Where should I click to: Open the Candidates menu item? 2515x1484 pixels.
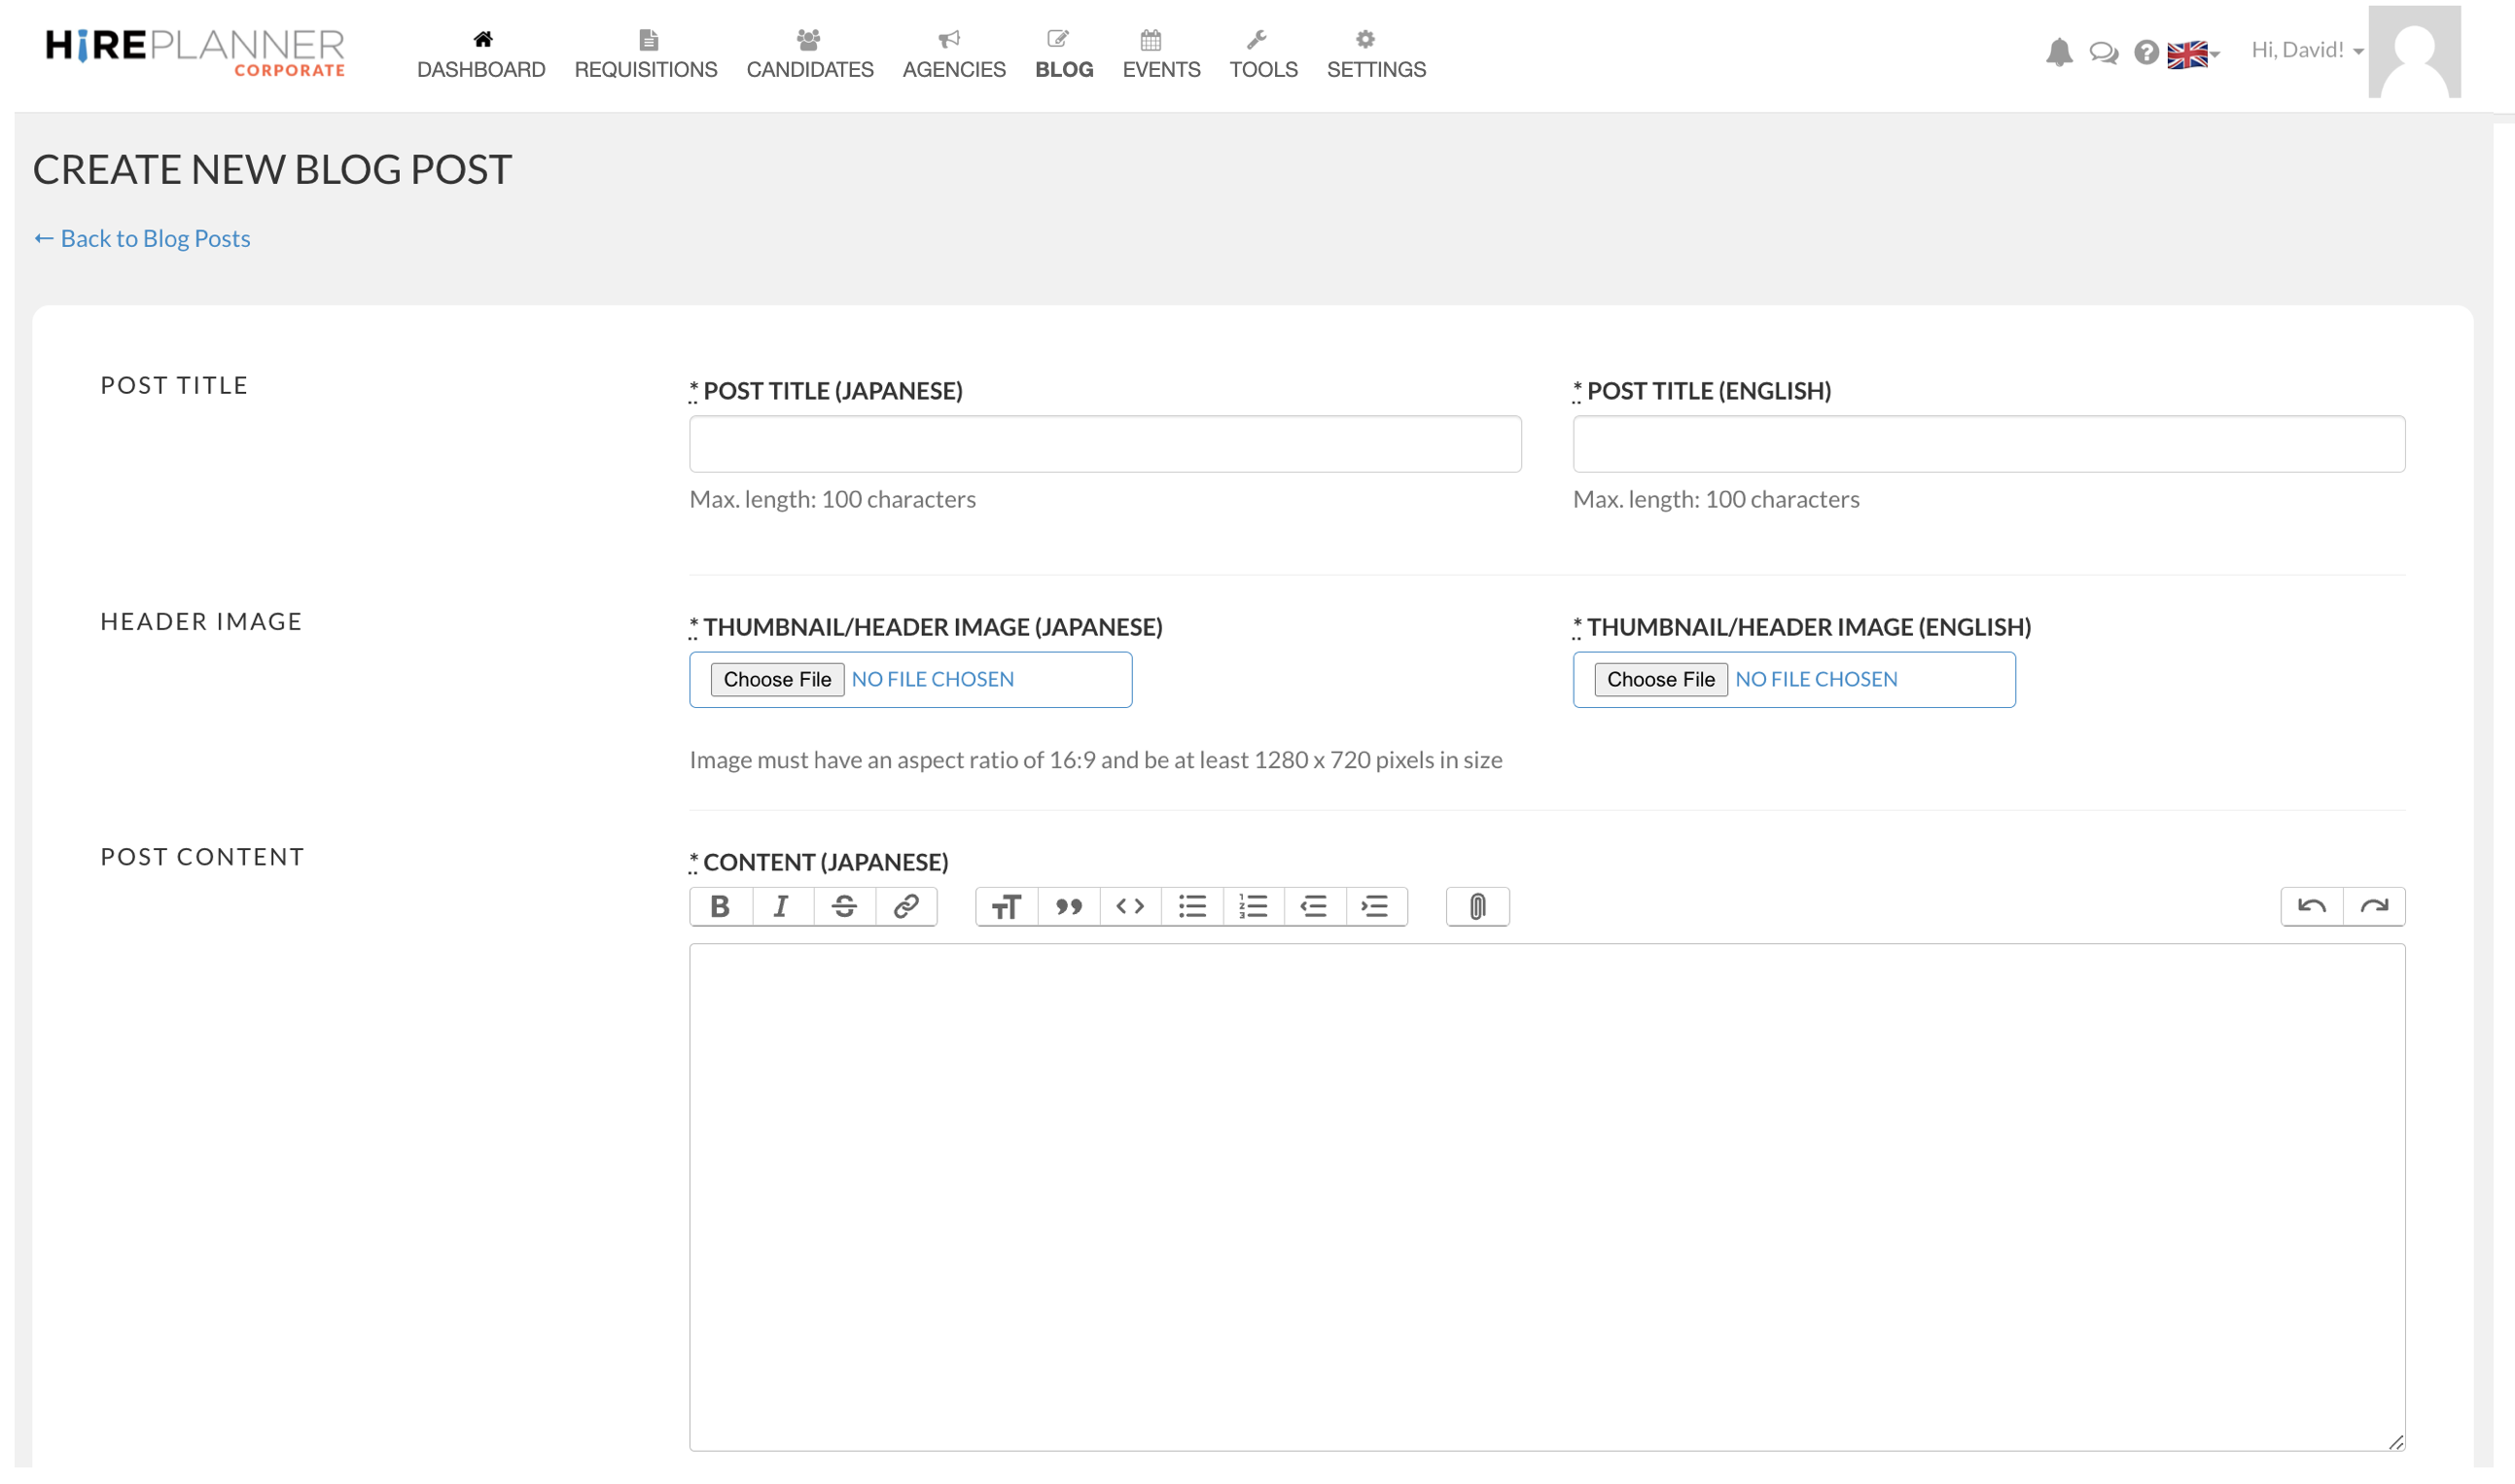(x=809, y=55)
